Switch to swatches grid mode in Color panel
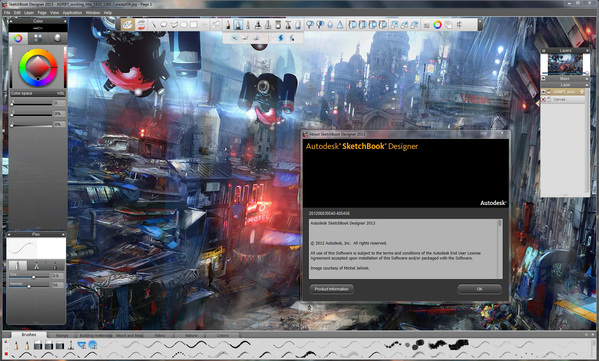This screenshot has height=361, width=599. [38, 38]
